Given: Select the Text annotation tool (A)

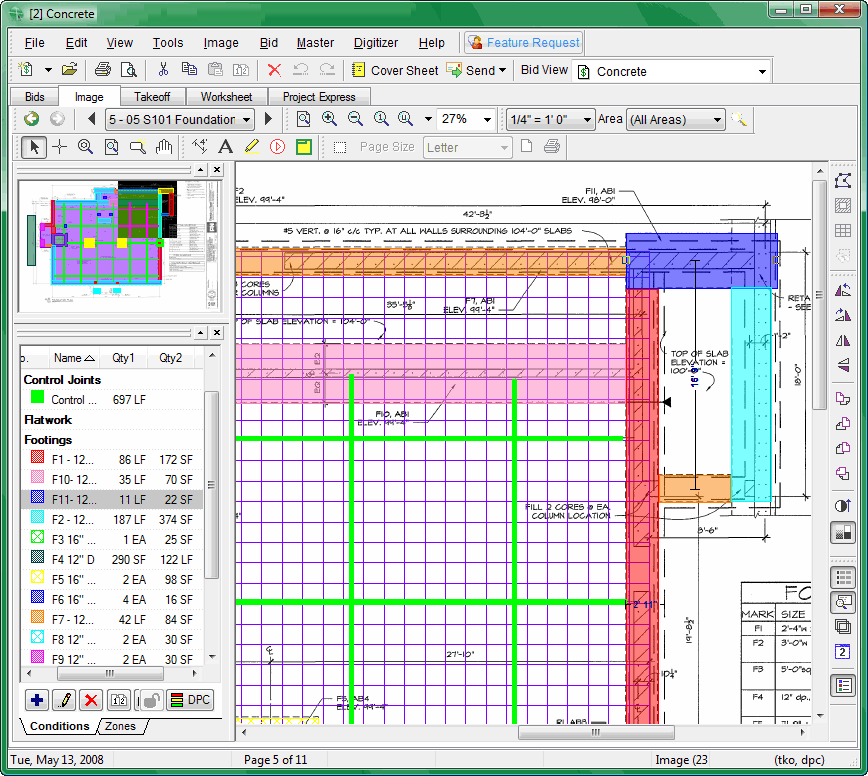Looking at the screenshot, I should point(225,147).
